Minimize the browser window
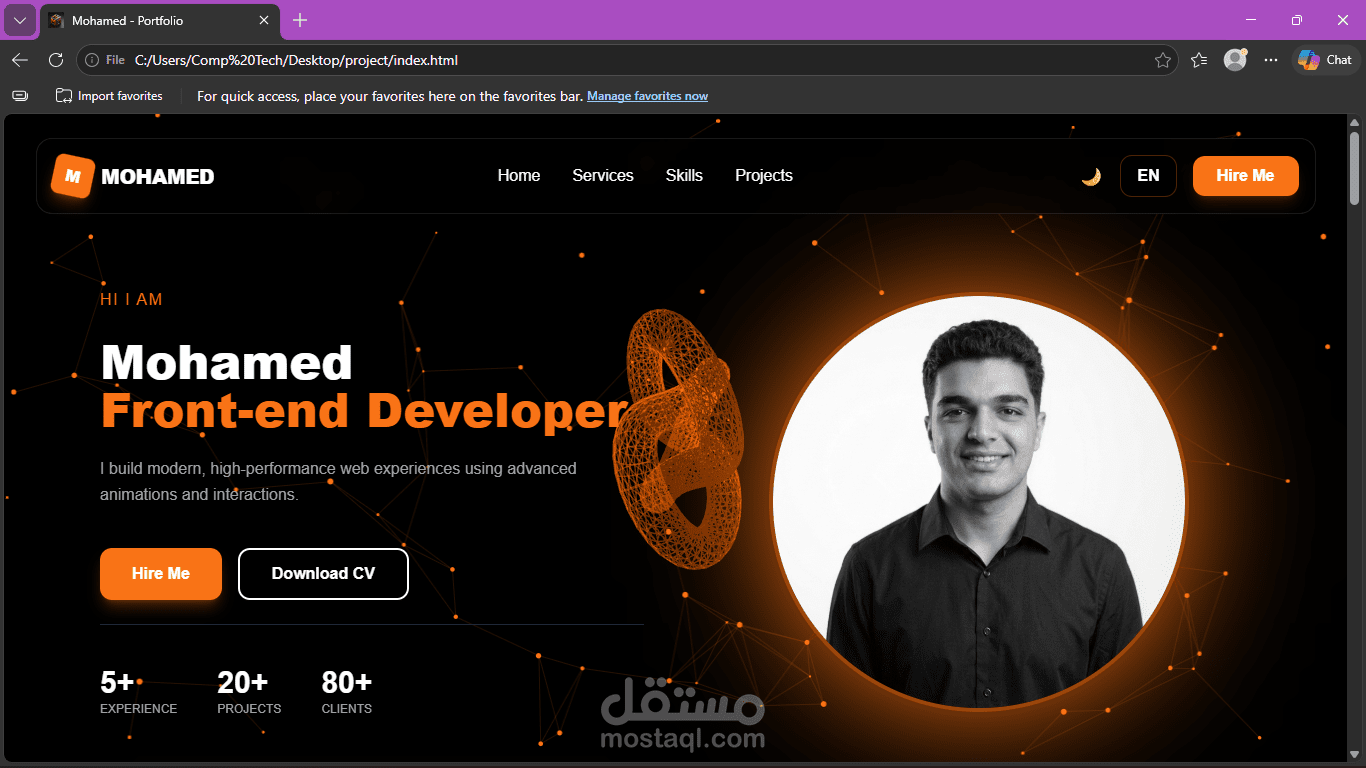Viewport: 1366px width, 768px height. [1250, 20]
